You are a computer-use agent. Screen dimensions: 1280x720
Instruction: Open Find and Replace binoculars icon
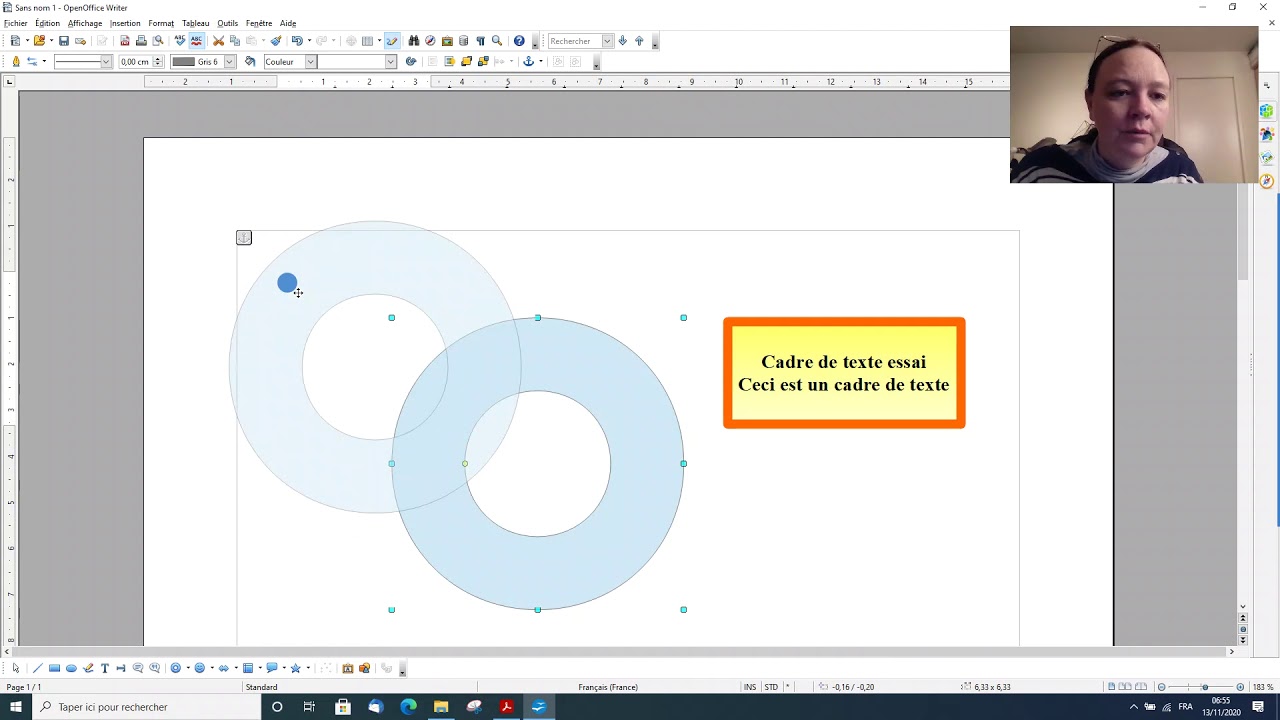(x=413, y=41)
